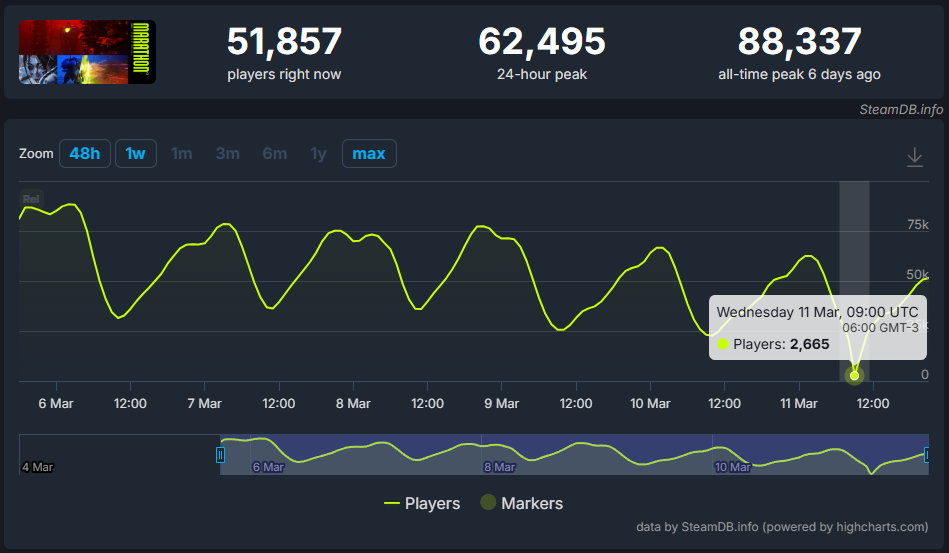Click the disabled 1y zoom option

pyautogui.click(x=318, y=154)
